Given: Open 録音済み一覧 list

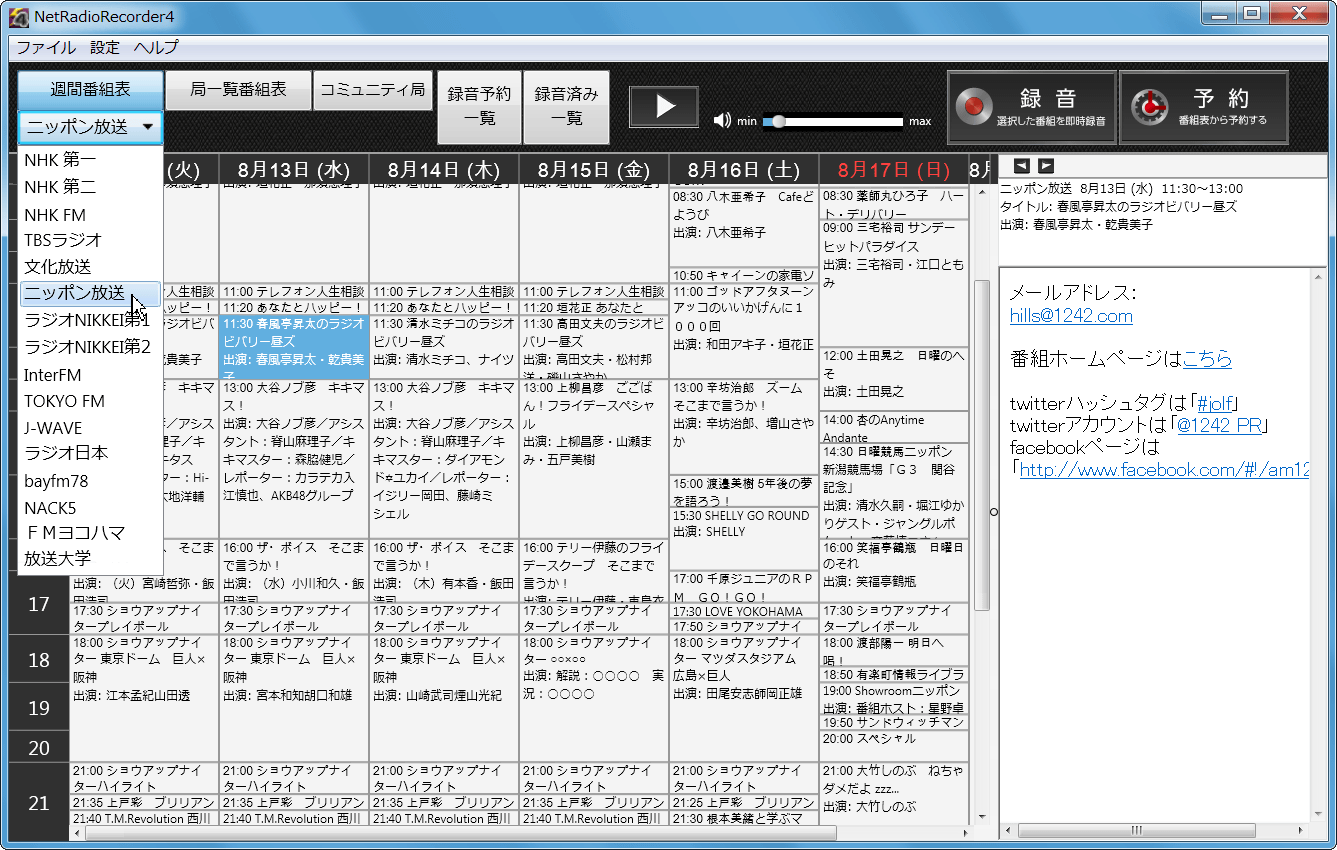Looking at the screenshot, I should point(566,107).
